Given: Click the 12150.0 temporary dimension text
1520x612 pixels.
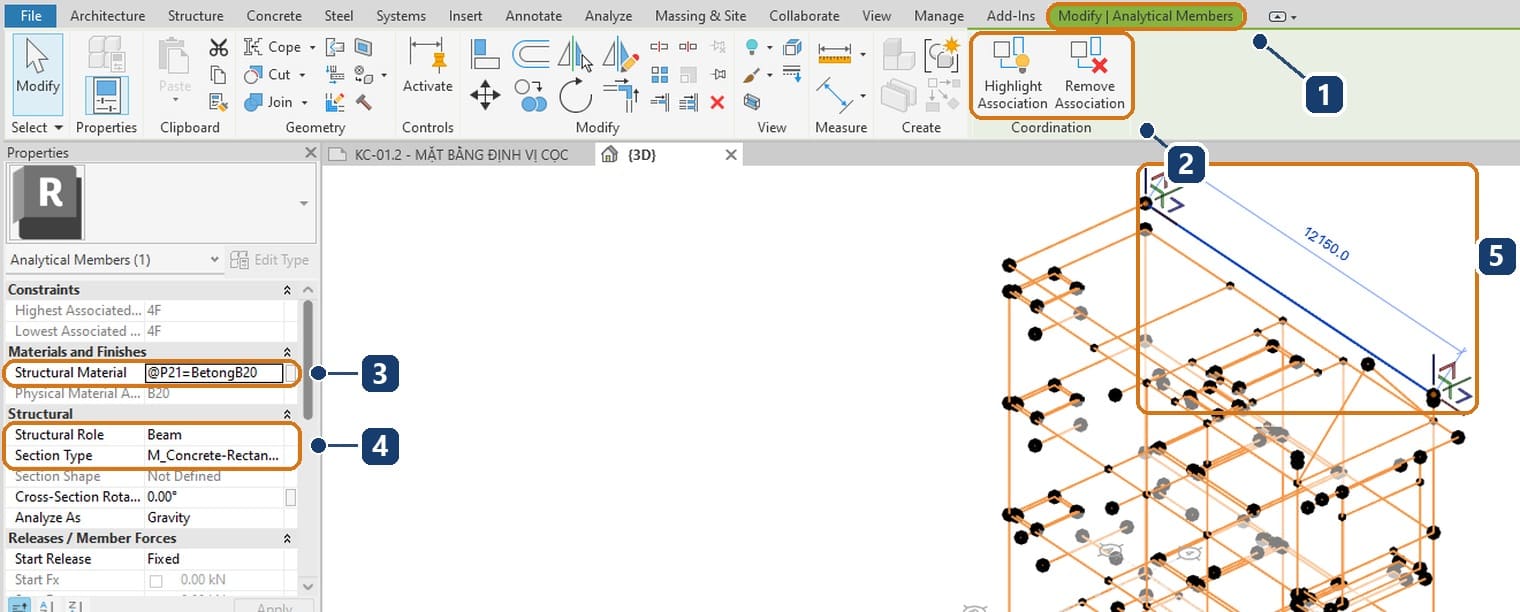Looking at the screenshot, I should [1326, 244].
